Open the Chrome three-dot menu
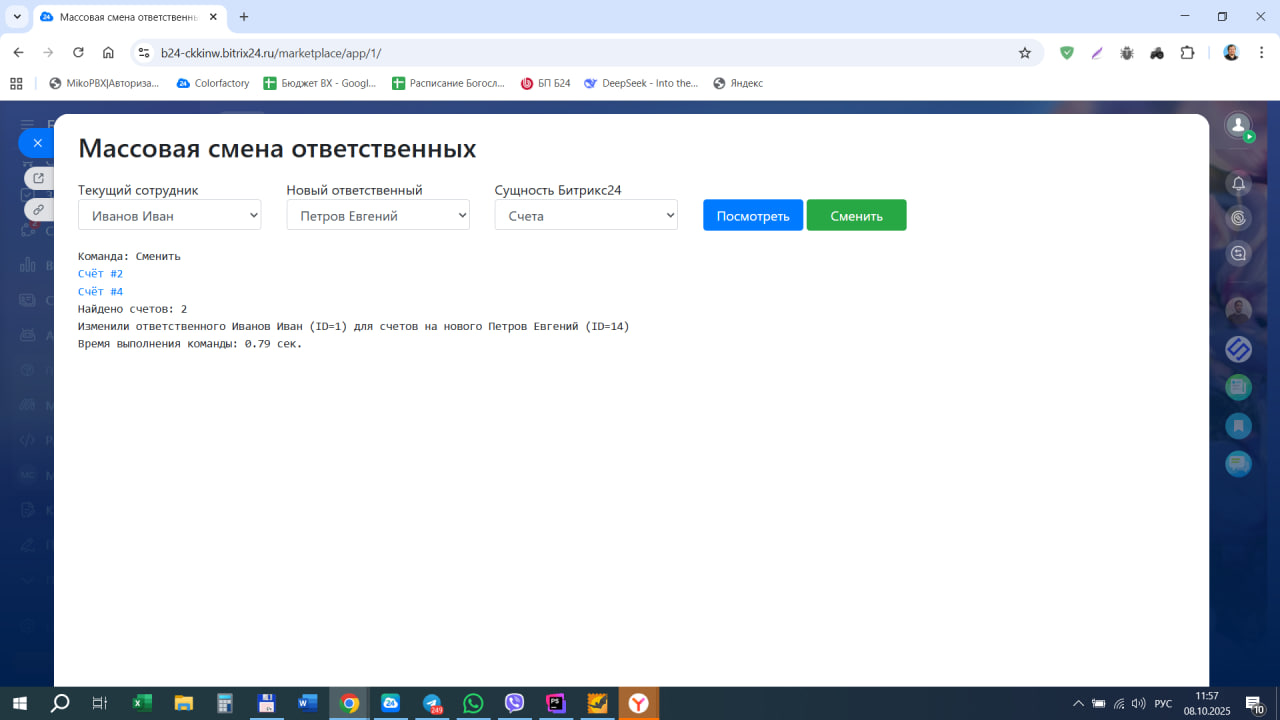The height and width of the screenshot is (720, 1280). [x=1260, y=53]
